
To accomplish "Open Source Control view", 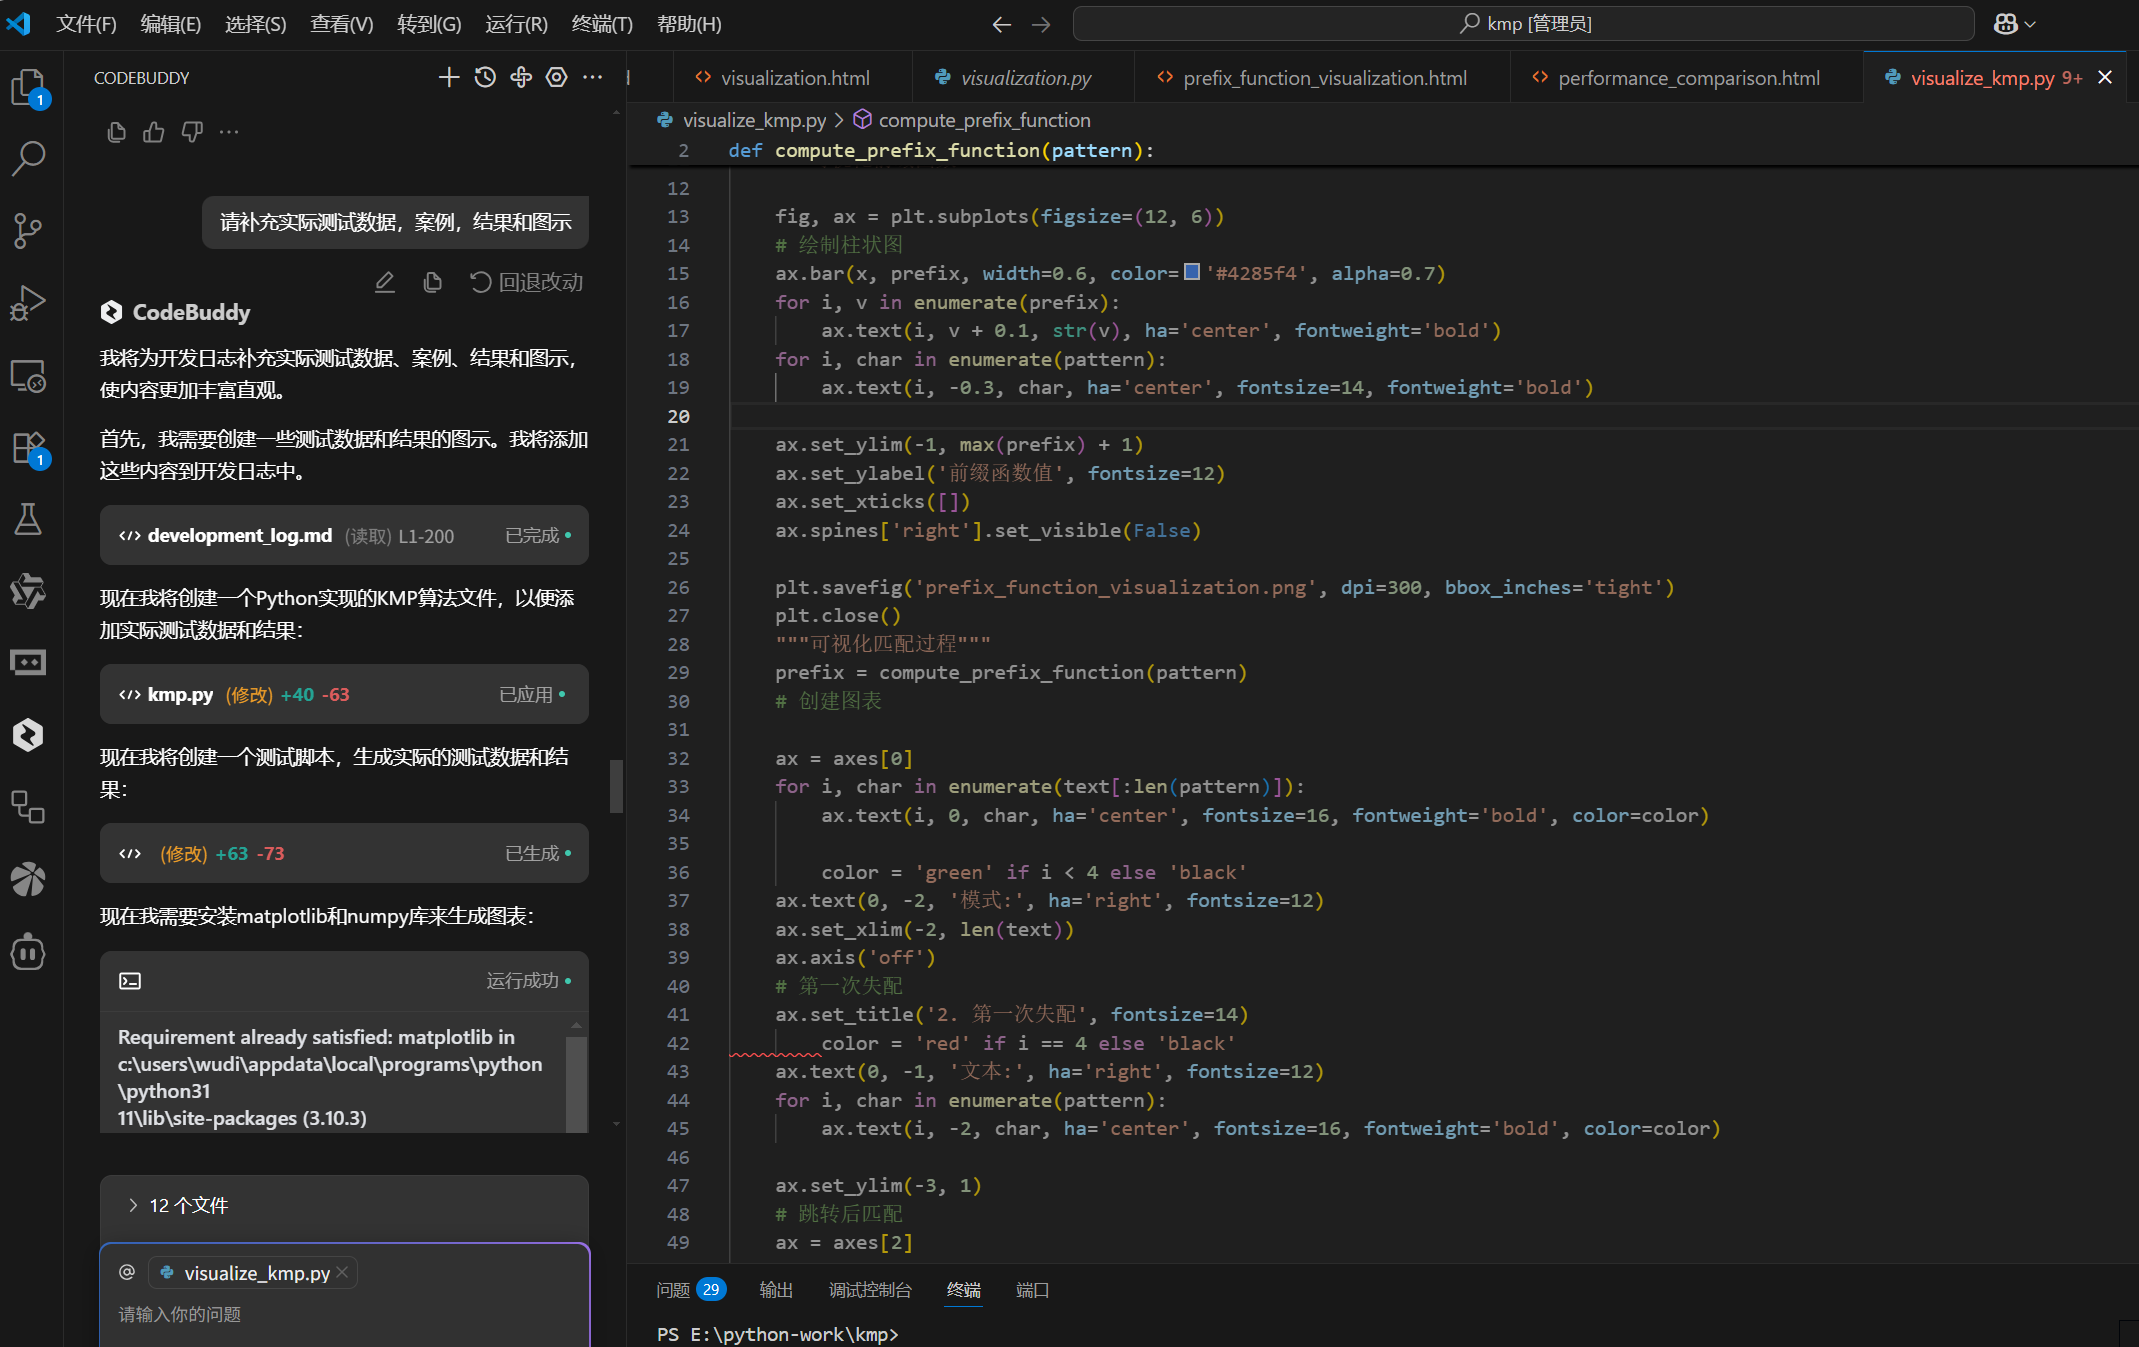I will point(29,231).
